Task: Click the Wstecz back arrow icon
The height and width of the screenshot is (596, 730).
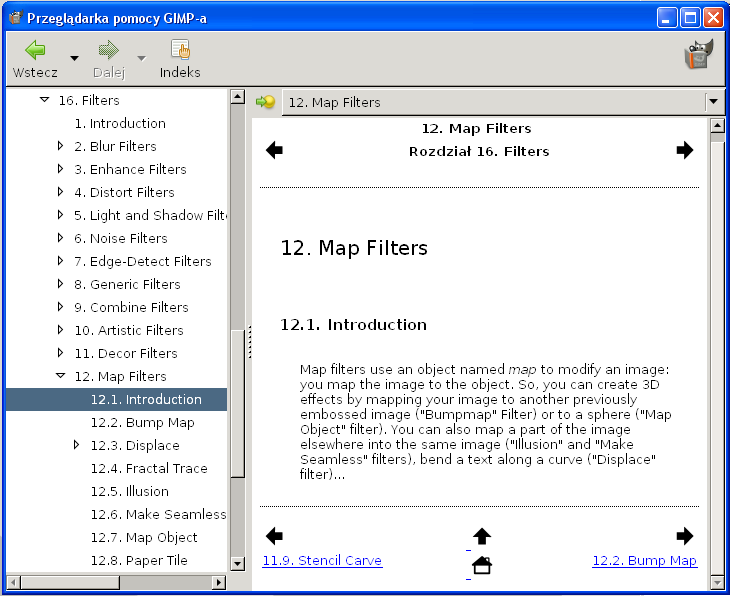Action: tap(35, 50)
